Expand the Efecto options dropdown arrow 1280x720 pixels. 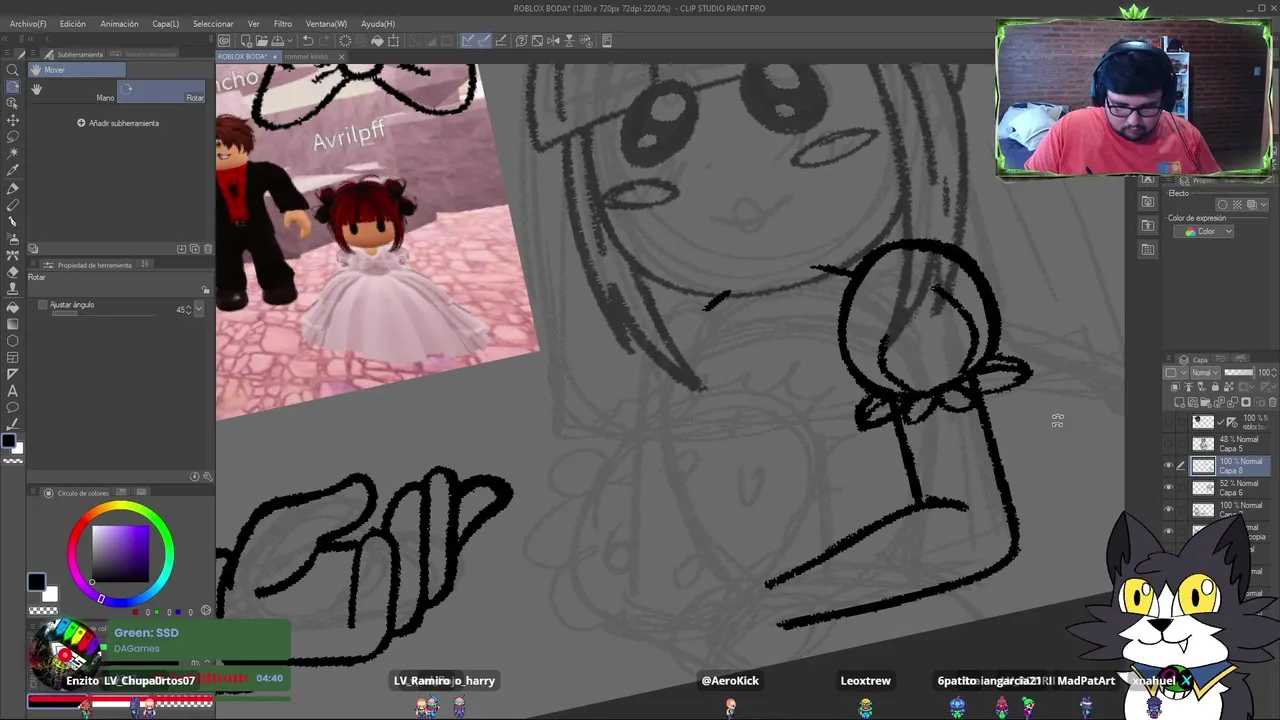point(1264,205)
